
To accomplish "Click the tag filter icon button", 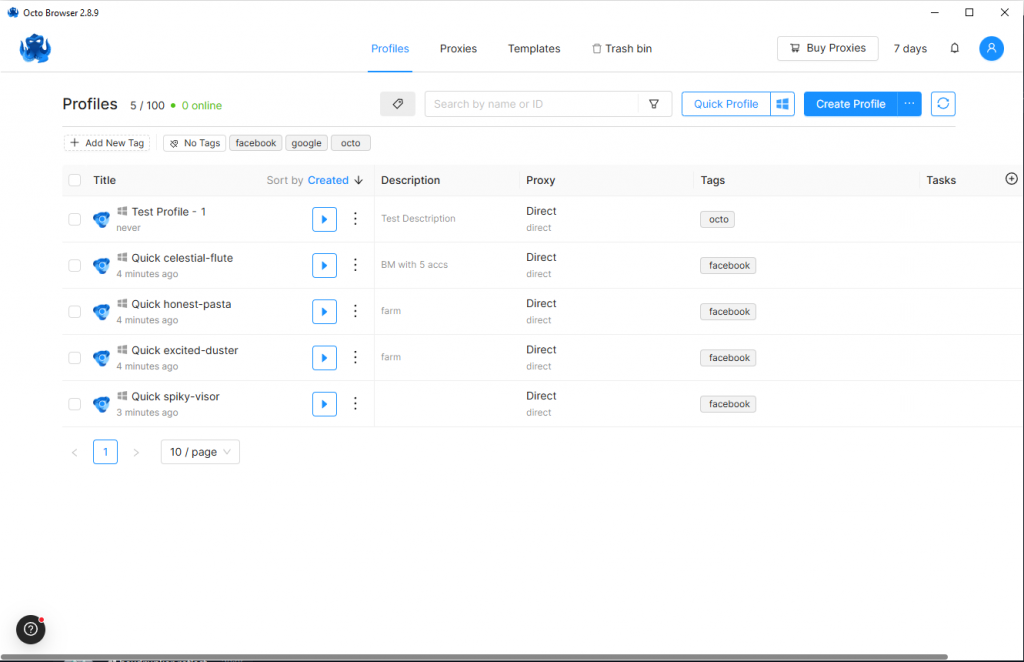I will [x=397, y=104].
